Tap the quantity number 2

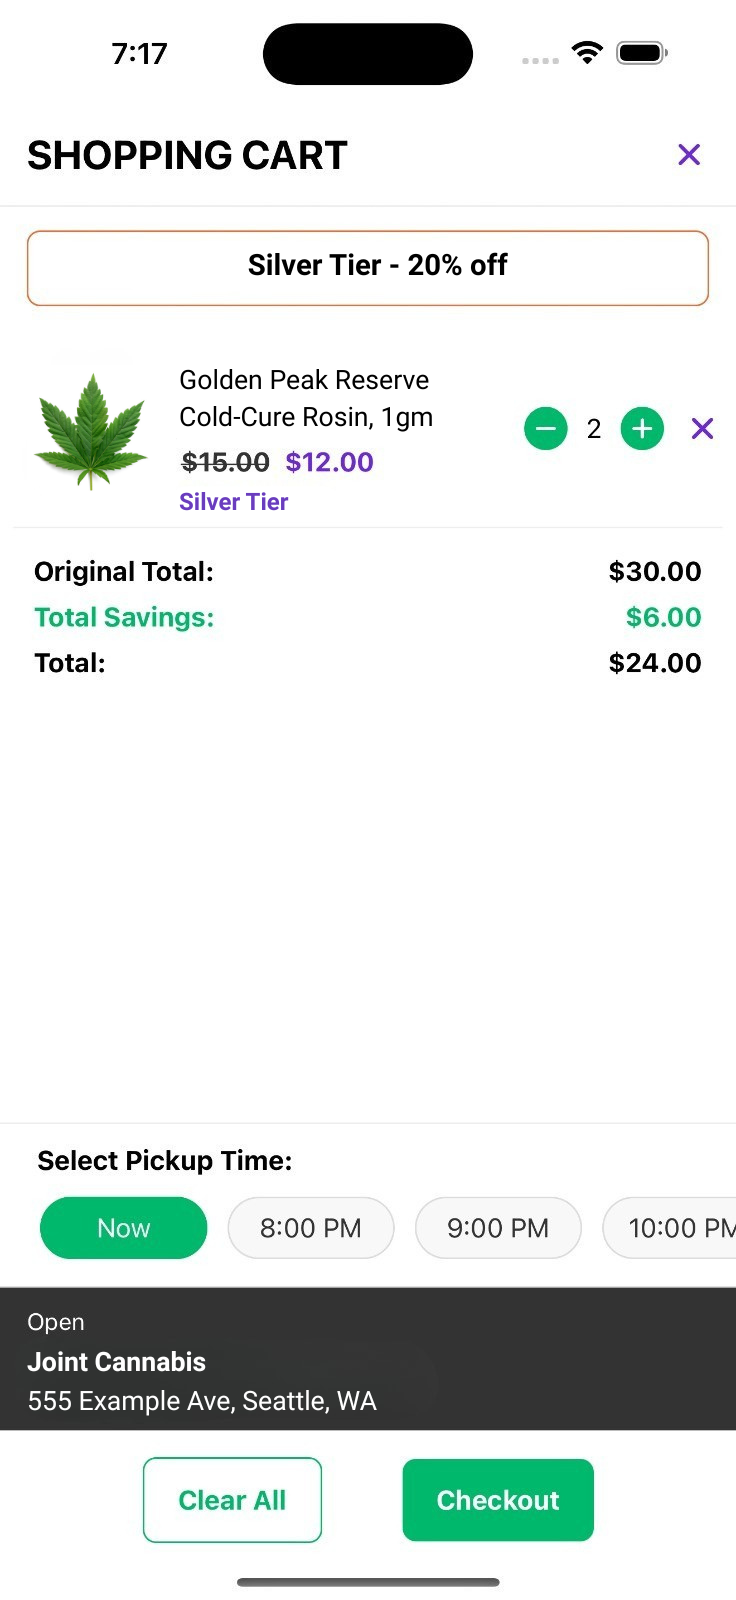click(594, 429)
